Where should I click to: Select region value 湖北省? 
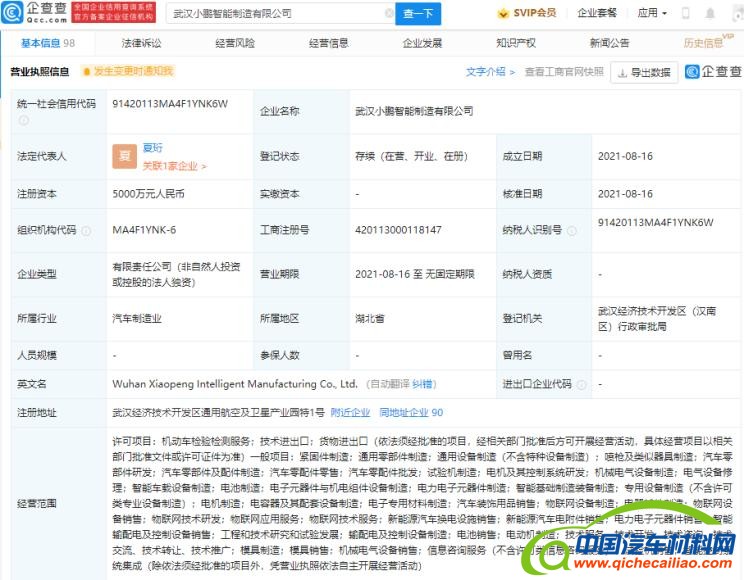coord(370,318)
